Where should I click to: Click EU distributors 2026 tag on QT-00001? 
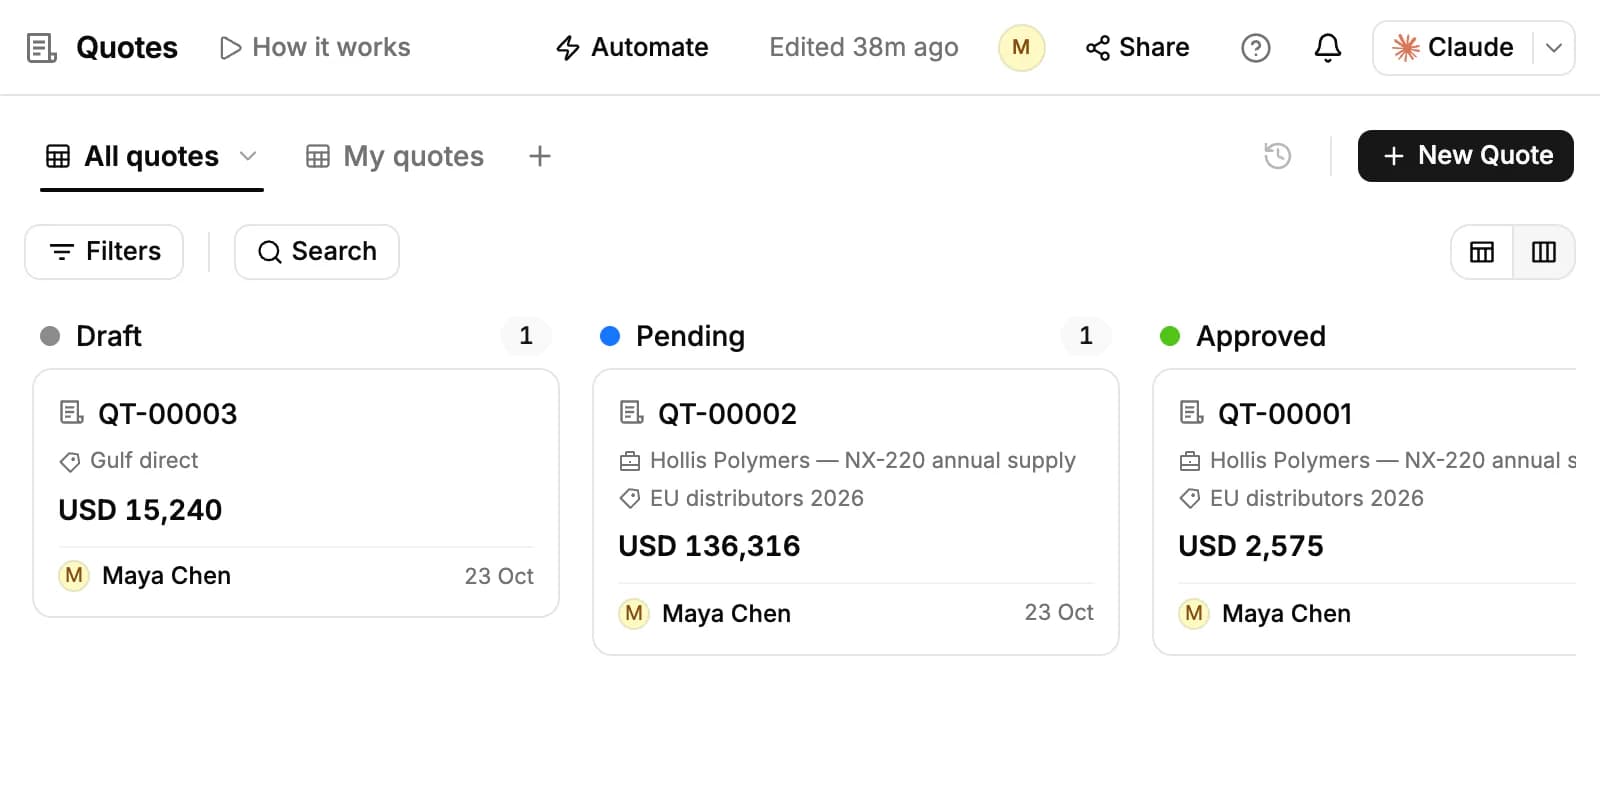coord(1301,498)
